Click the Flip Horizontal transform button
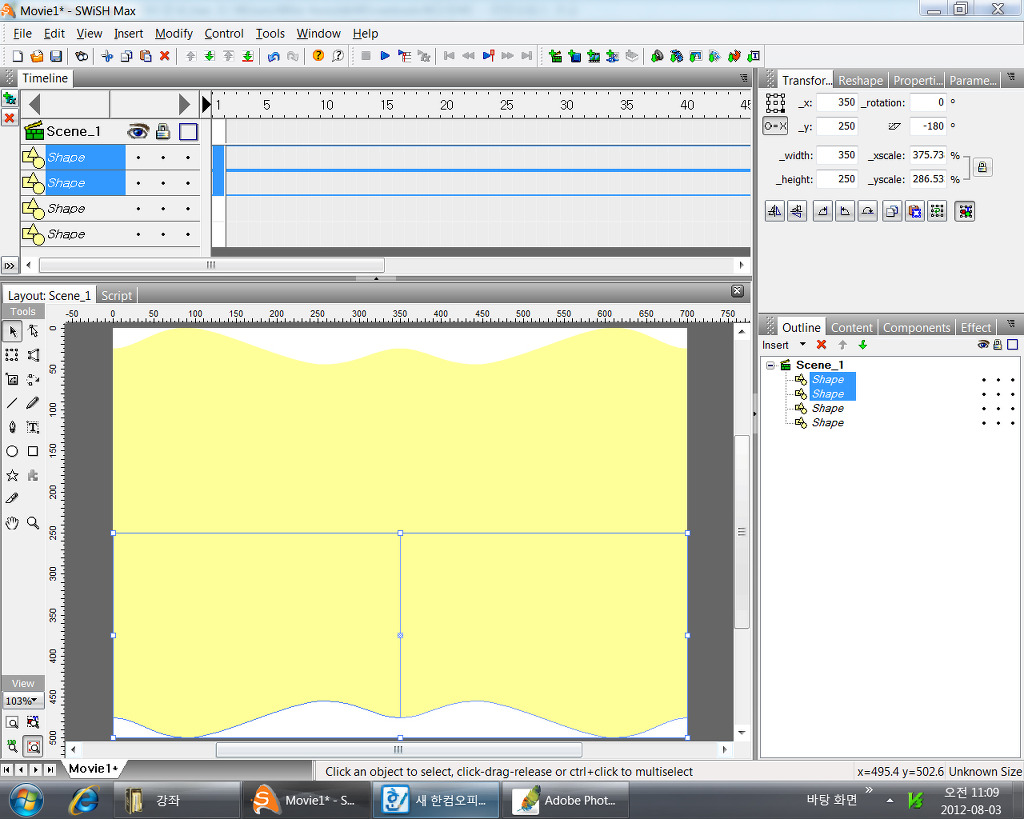Screen dimensions: 1024x819 pos(775,211)
